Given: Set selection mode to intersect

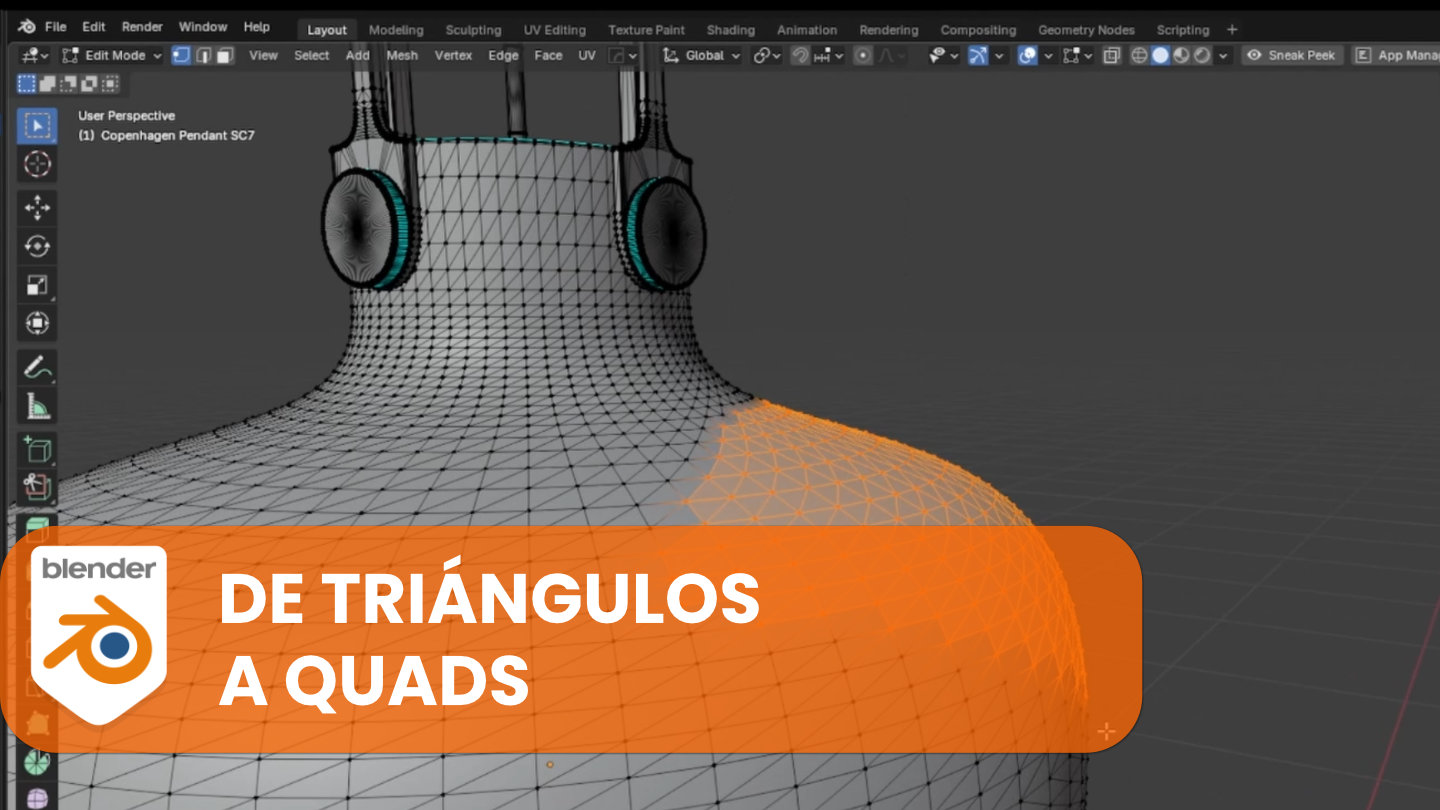Looking at the screenshot, I should click(x=110, y=84).
